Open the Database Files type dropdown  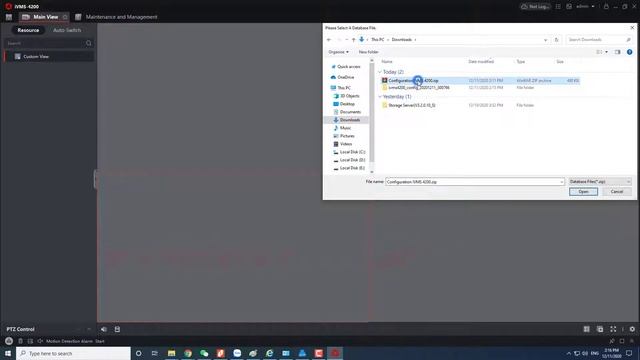click(600, 182)
